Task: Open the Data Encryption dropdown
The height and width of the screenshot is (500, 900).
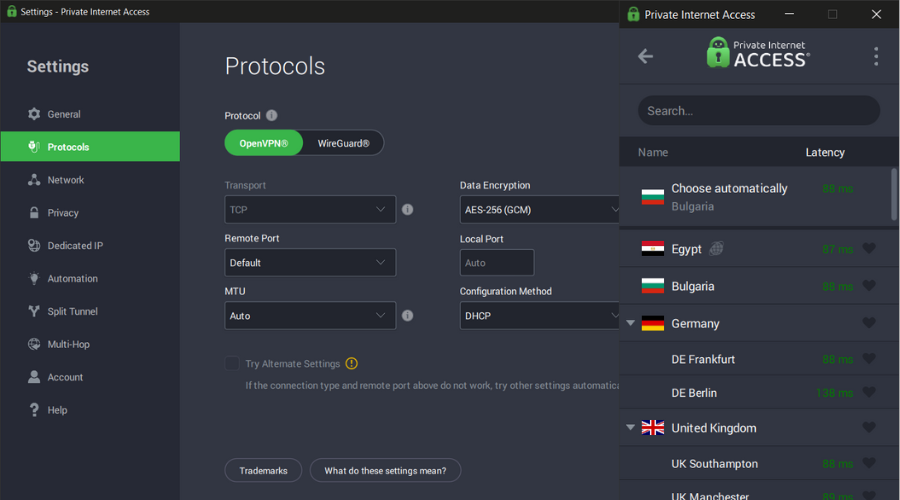Action: (x=540, y=210)
